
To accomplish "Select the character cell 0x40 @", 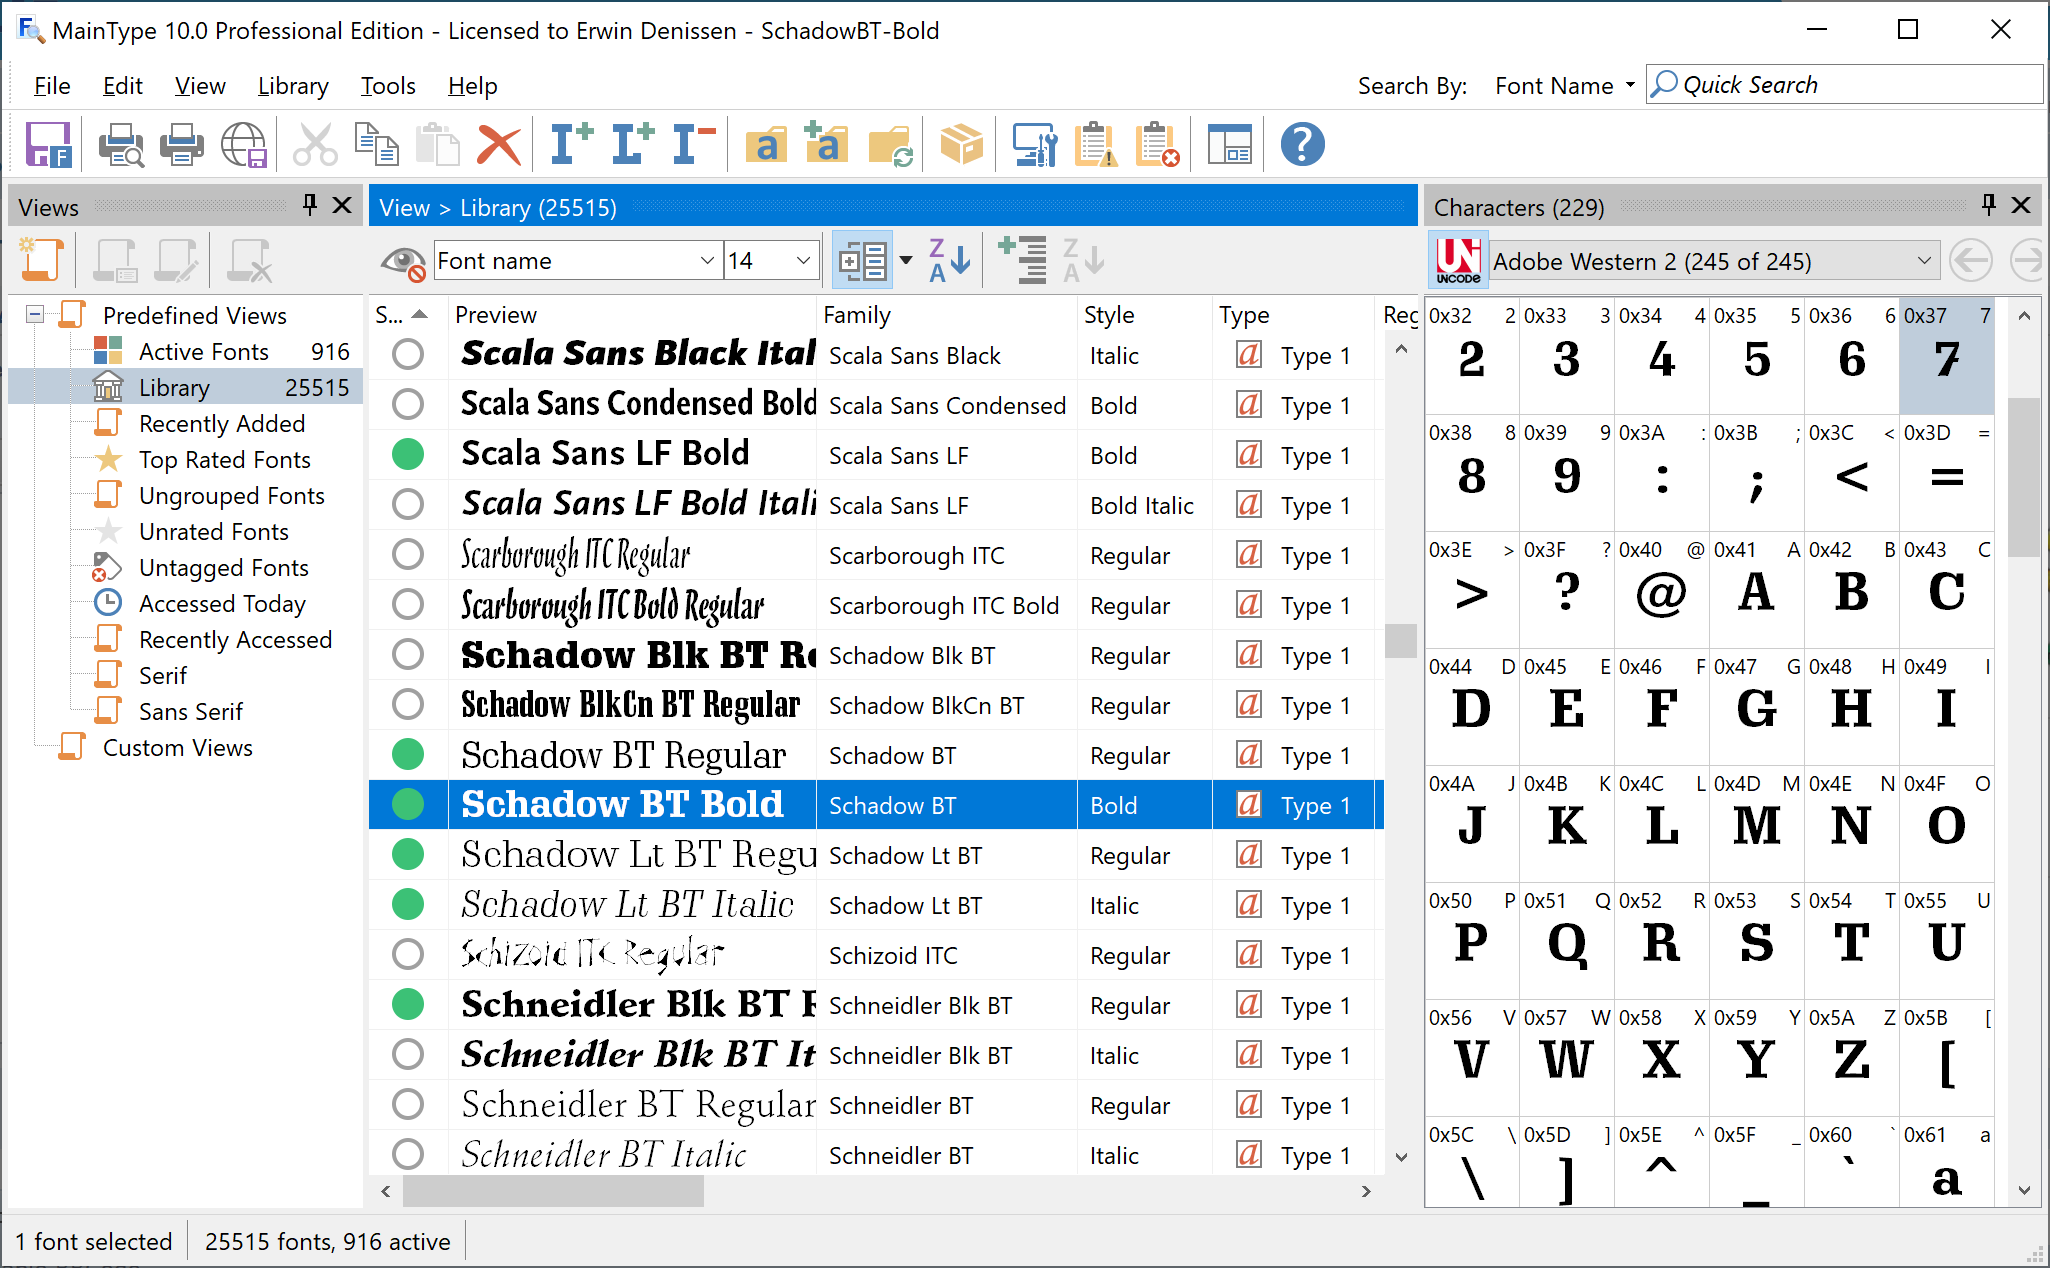I will tap(1661, 589).
